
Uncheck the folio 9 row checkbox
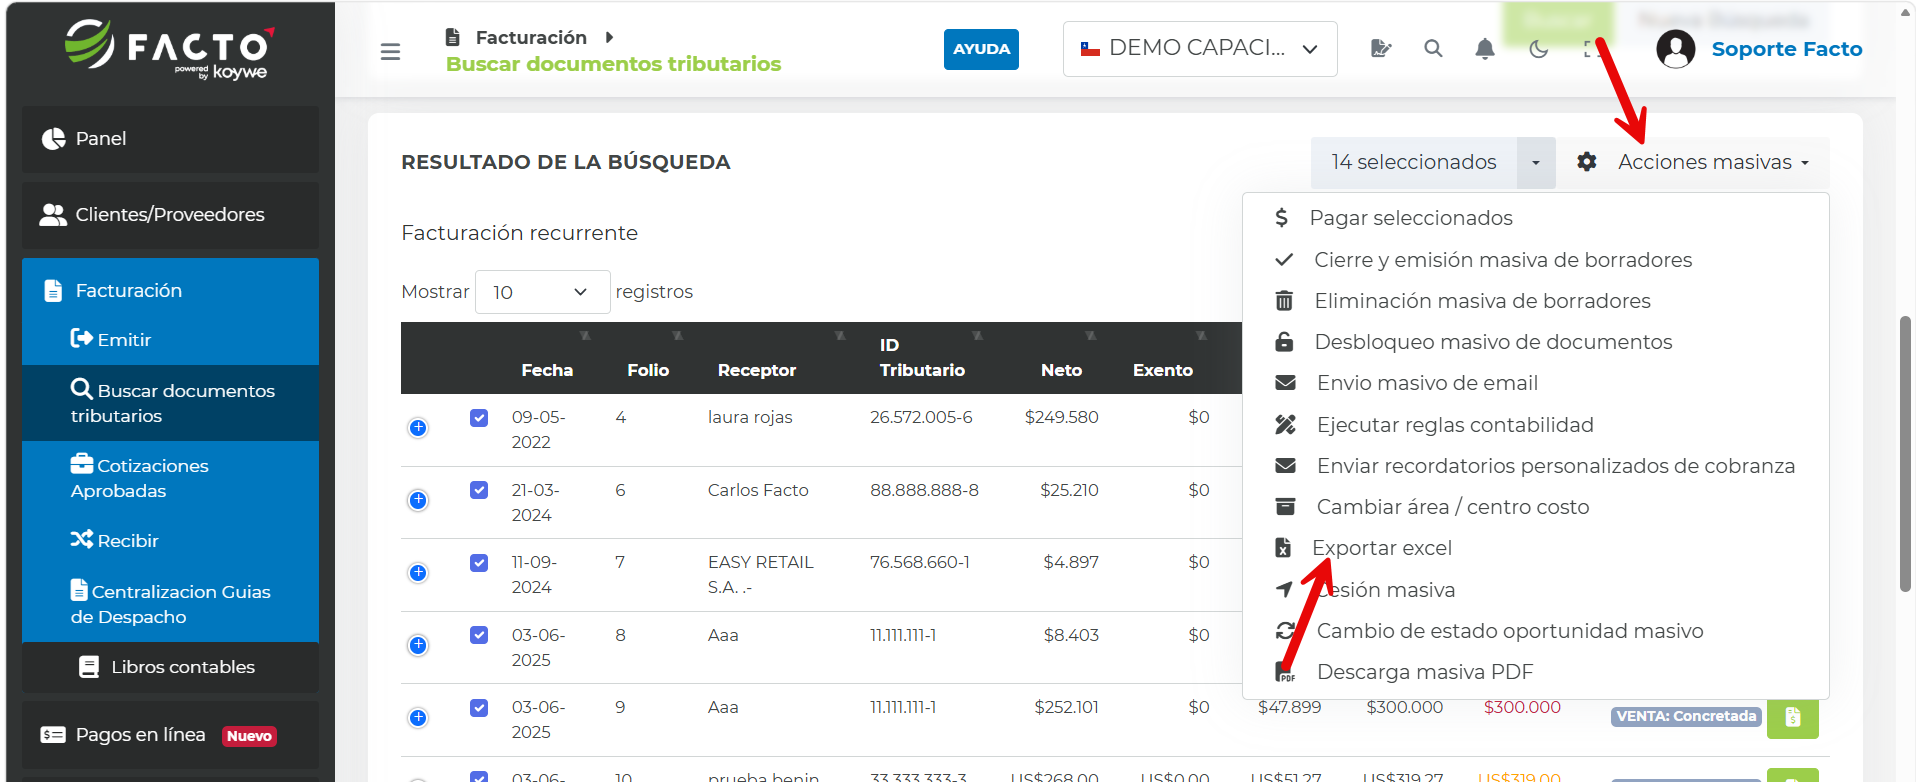point(479,707)
